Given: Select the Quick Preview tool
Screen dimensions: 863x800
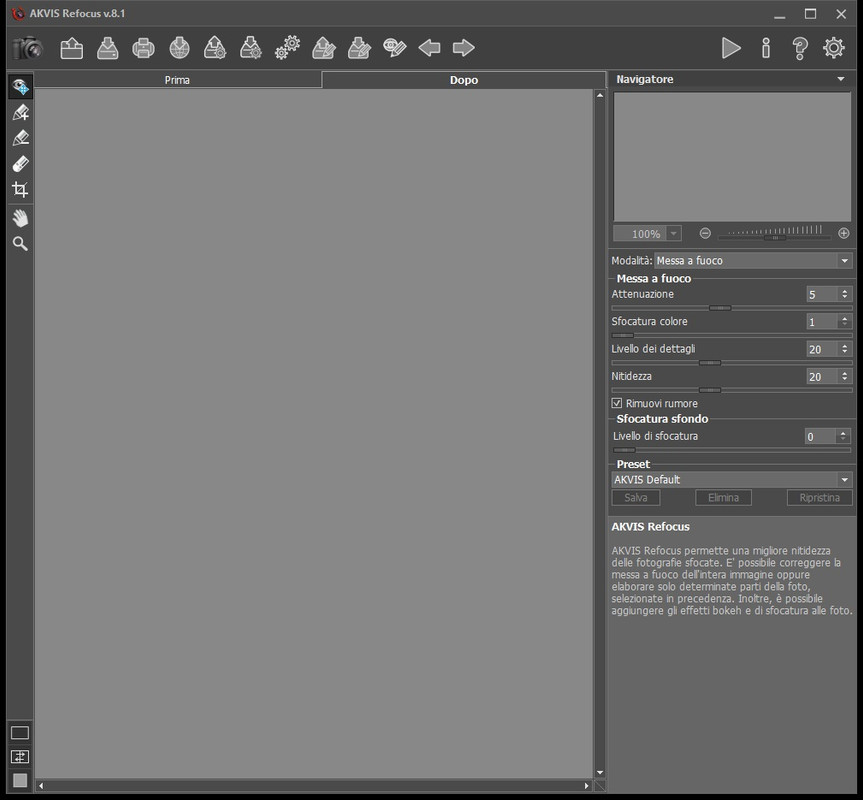Looking at the screenshot, I should point(20,86).
